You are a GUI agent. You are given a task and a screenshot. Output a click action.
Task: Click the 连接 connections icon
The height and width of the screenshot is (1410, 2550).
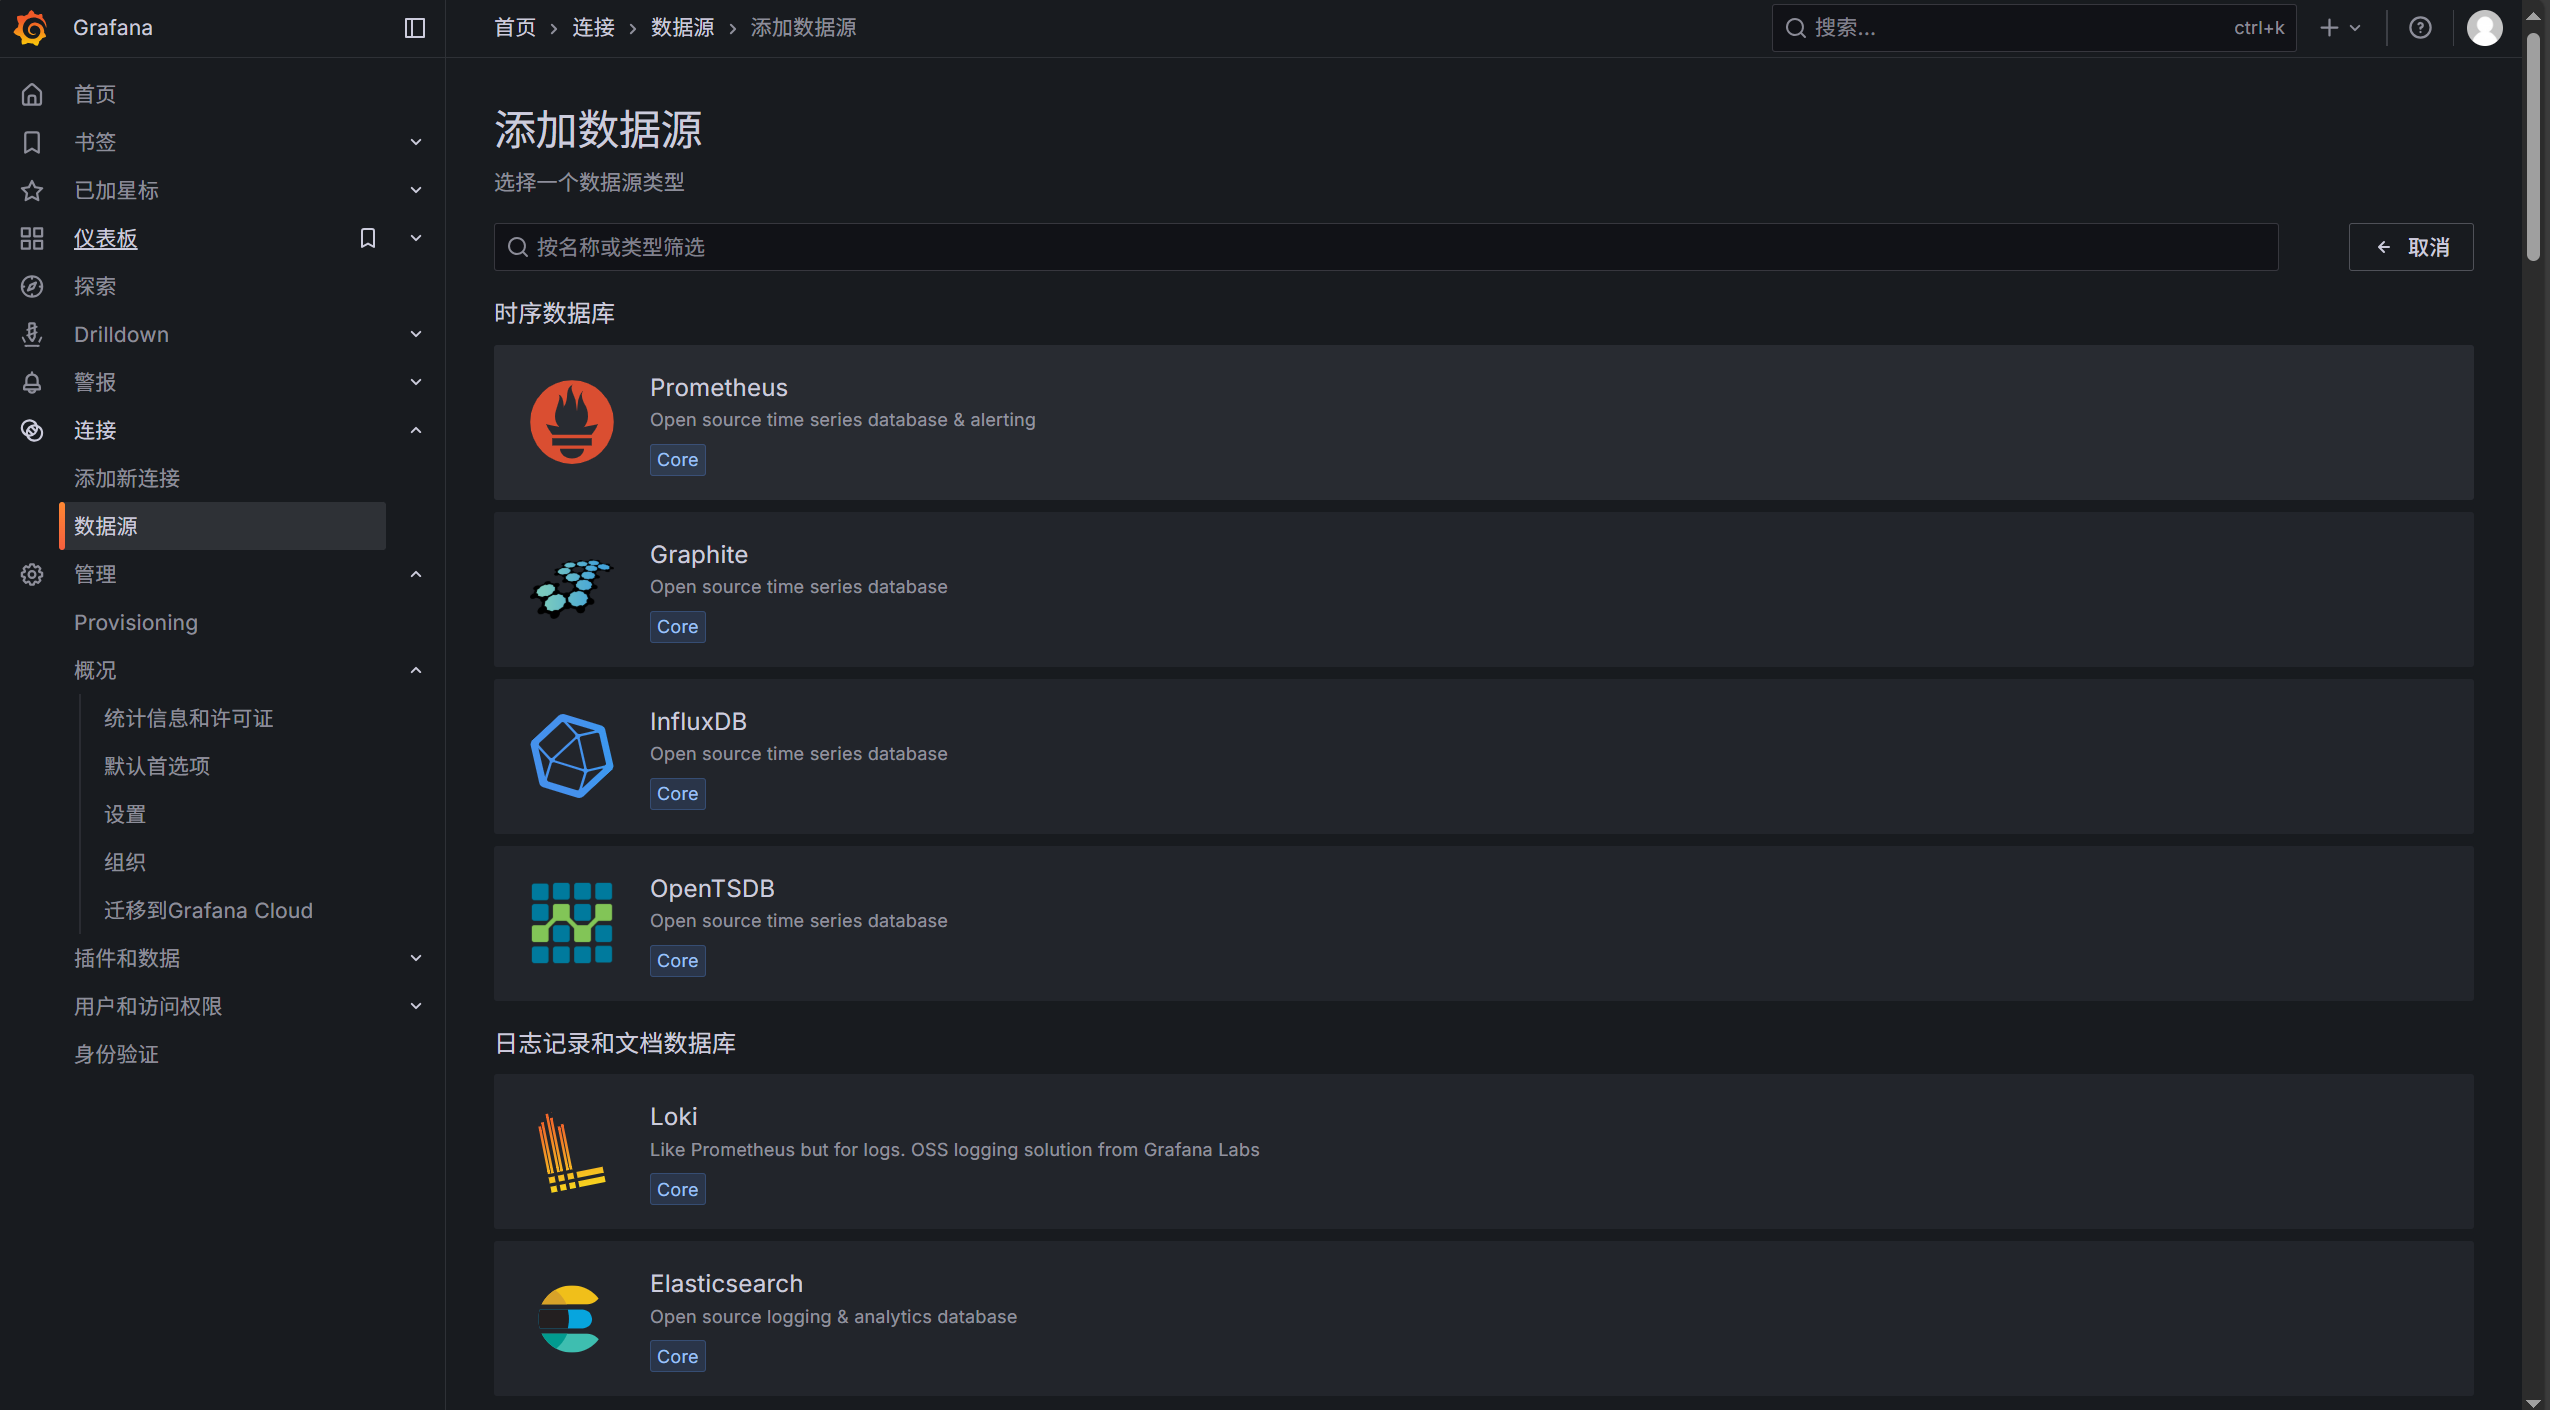click(32, 430)
